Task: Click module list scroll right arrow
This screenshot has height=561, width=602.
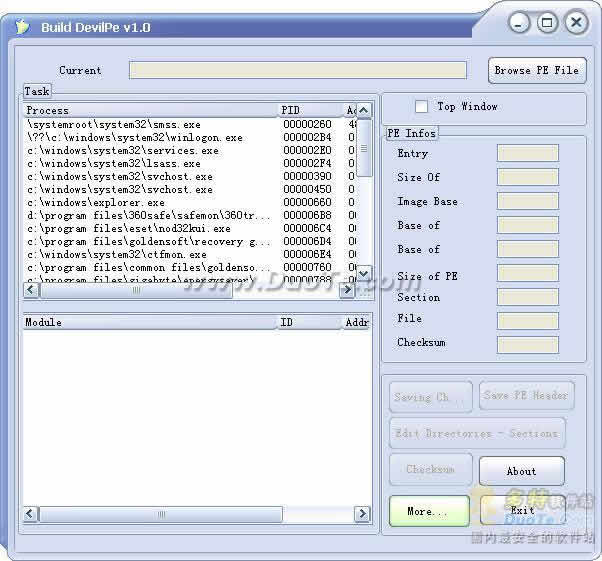Action: pos(362,513)
